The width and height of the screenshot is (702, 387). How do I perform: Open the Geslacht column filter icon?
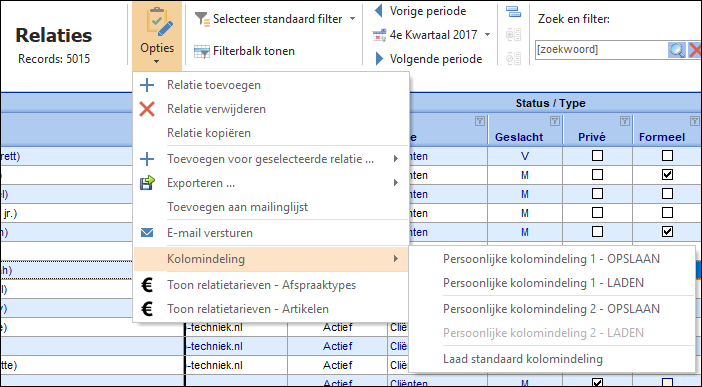[555, 121]
